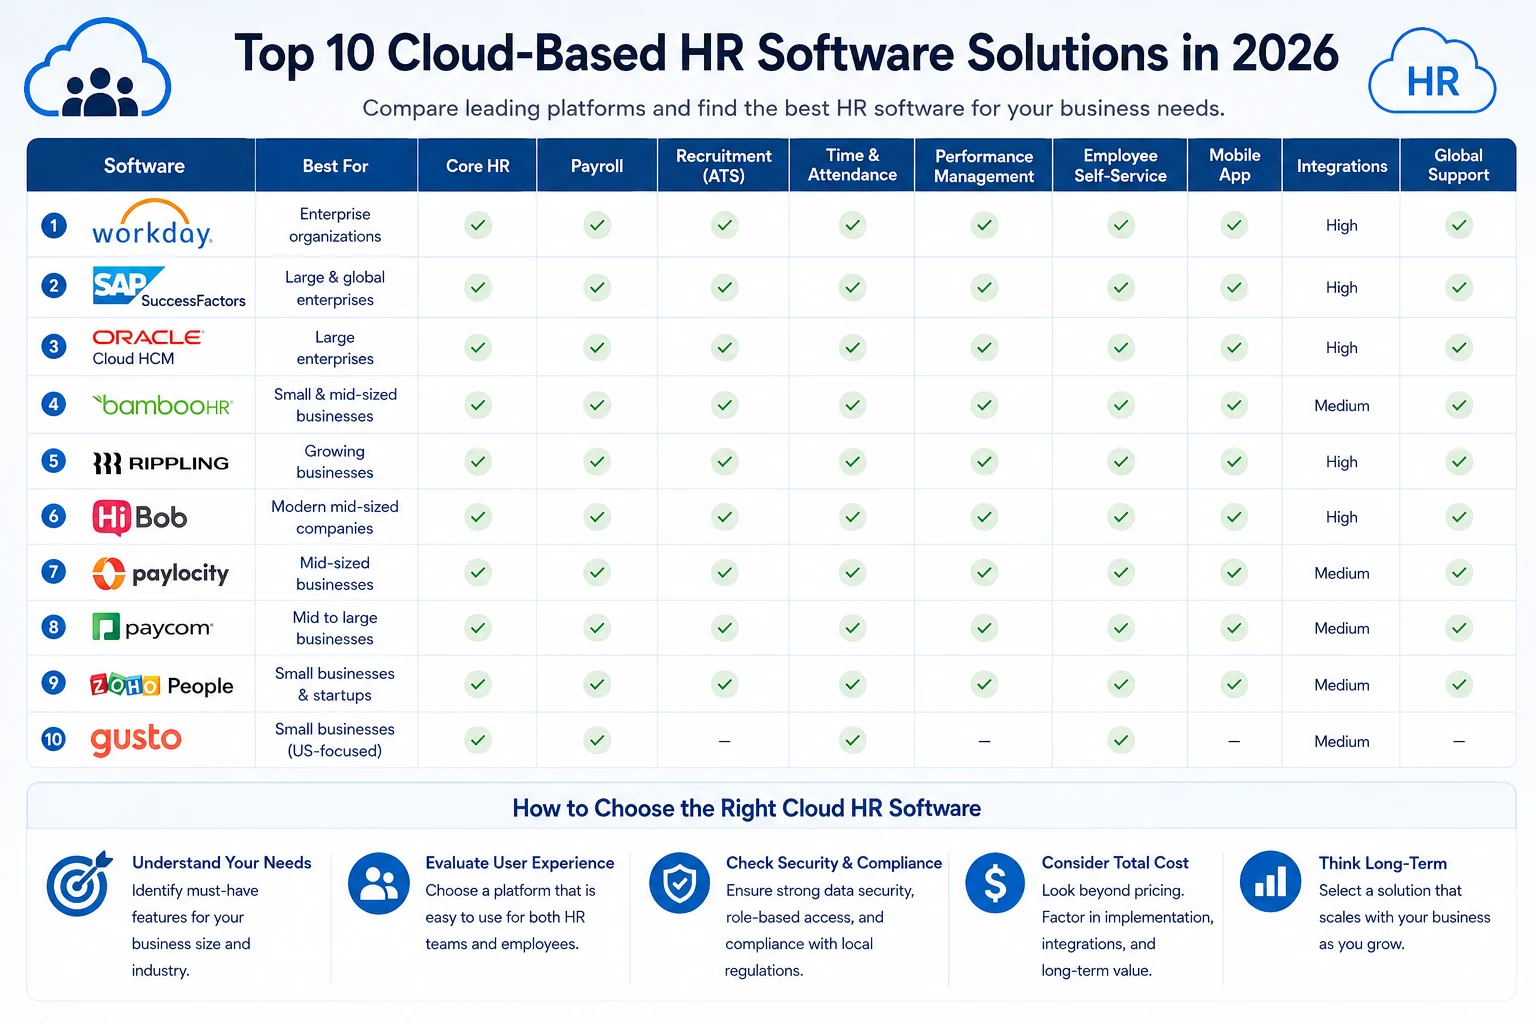Click HiBob's Employee Self-Service checkmark
1536x1024 pixels.
point(1121,517)
